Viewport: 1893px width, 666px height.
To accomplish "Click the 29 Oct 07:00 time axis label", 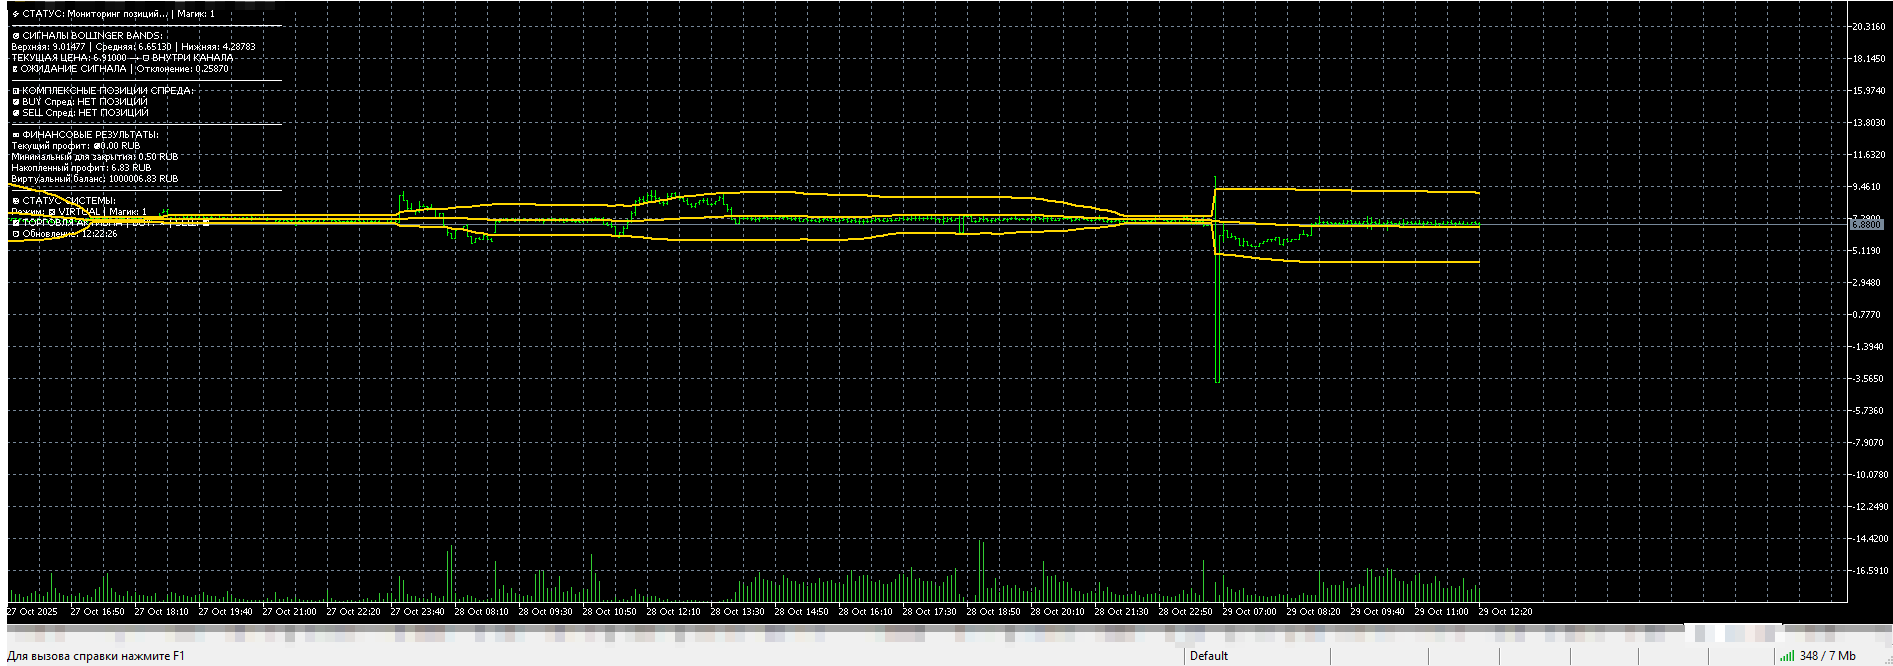I will 1249,611.
